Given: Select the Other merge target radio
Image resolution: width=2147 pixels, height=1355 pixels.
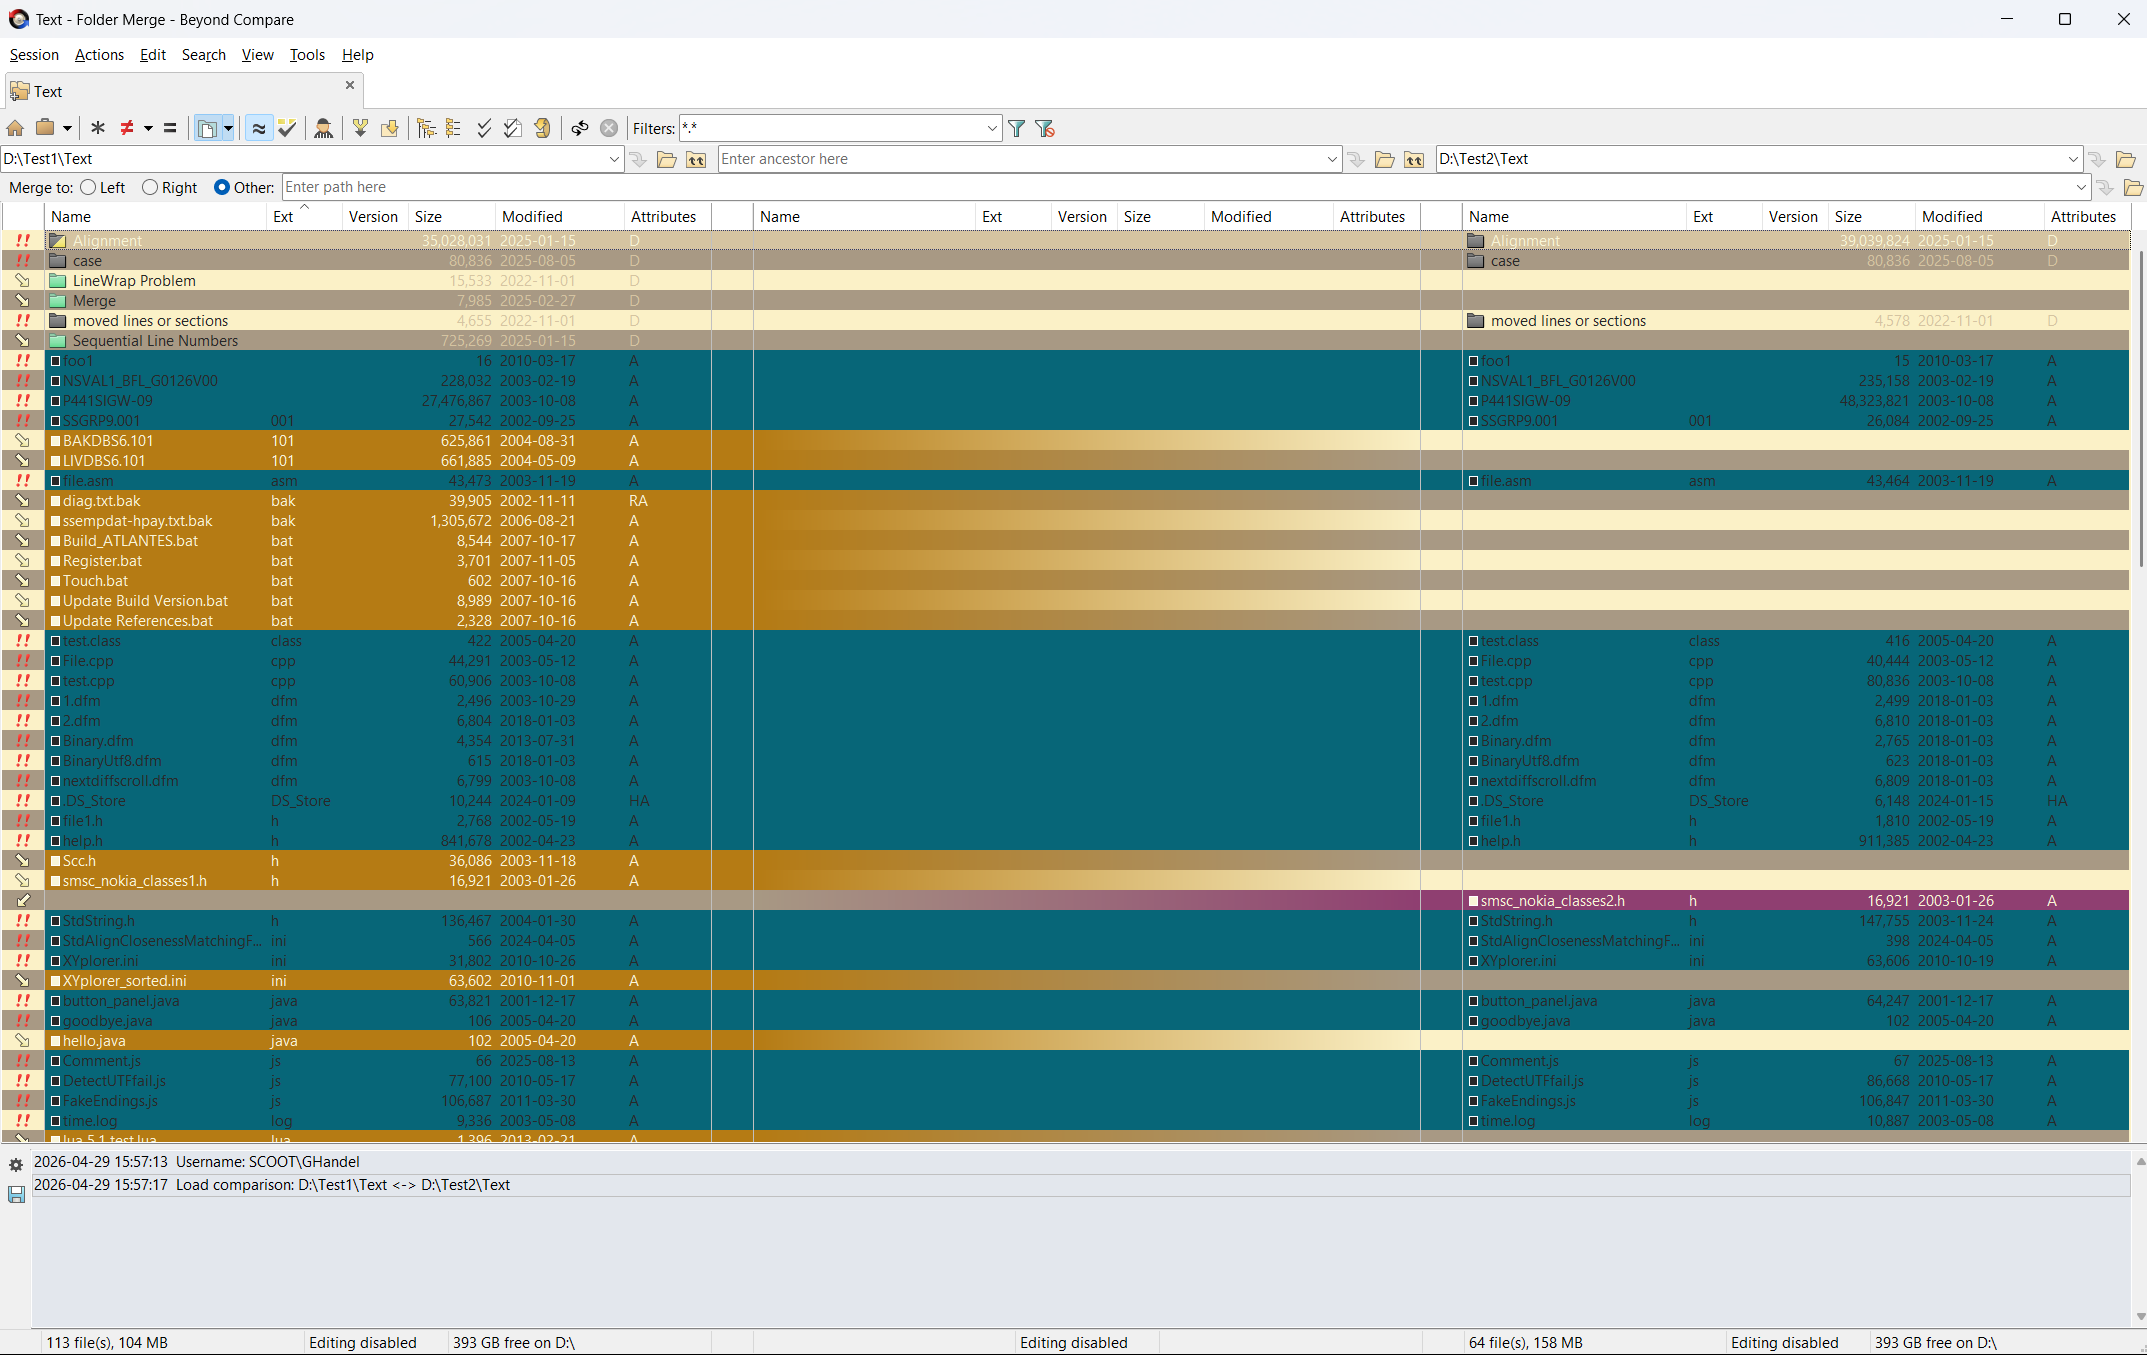Looking at the screenshot, I should pos(222,187).
